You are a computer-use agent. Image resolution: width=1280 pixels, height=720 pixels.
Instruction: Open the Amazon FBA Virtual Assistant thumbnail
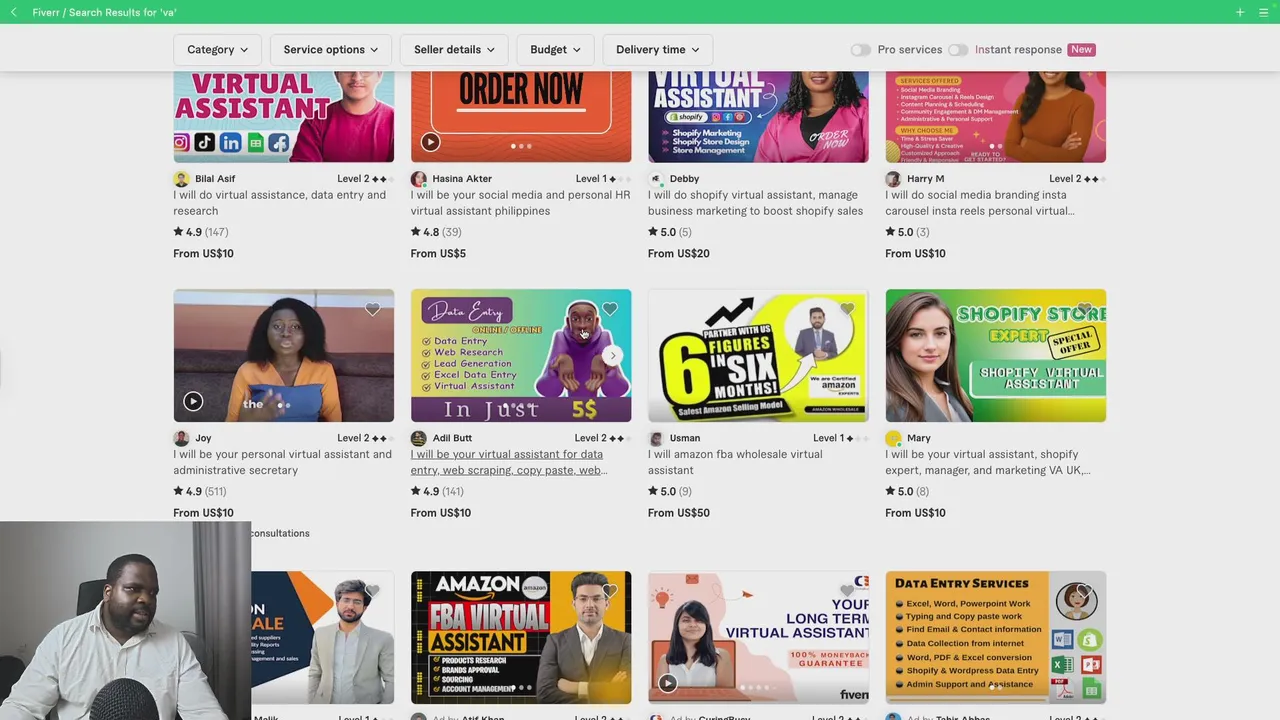[x=521, y=638]
